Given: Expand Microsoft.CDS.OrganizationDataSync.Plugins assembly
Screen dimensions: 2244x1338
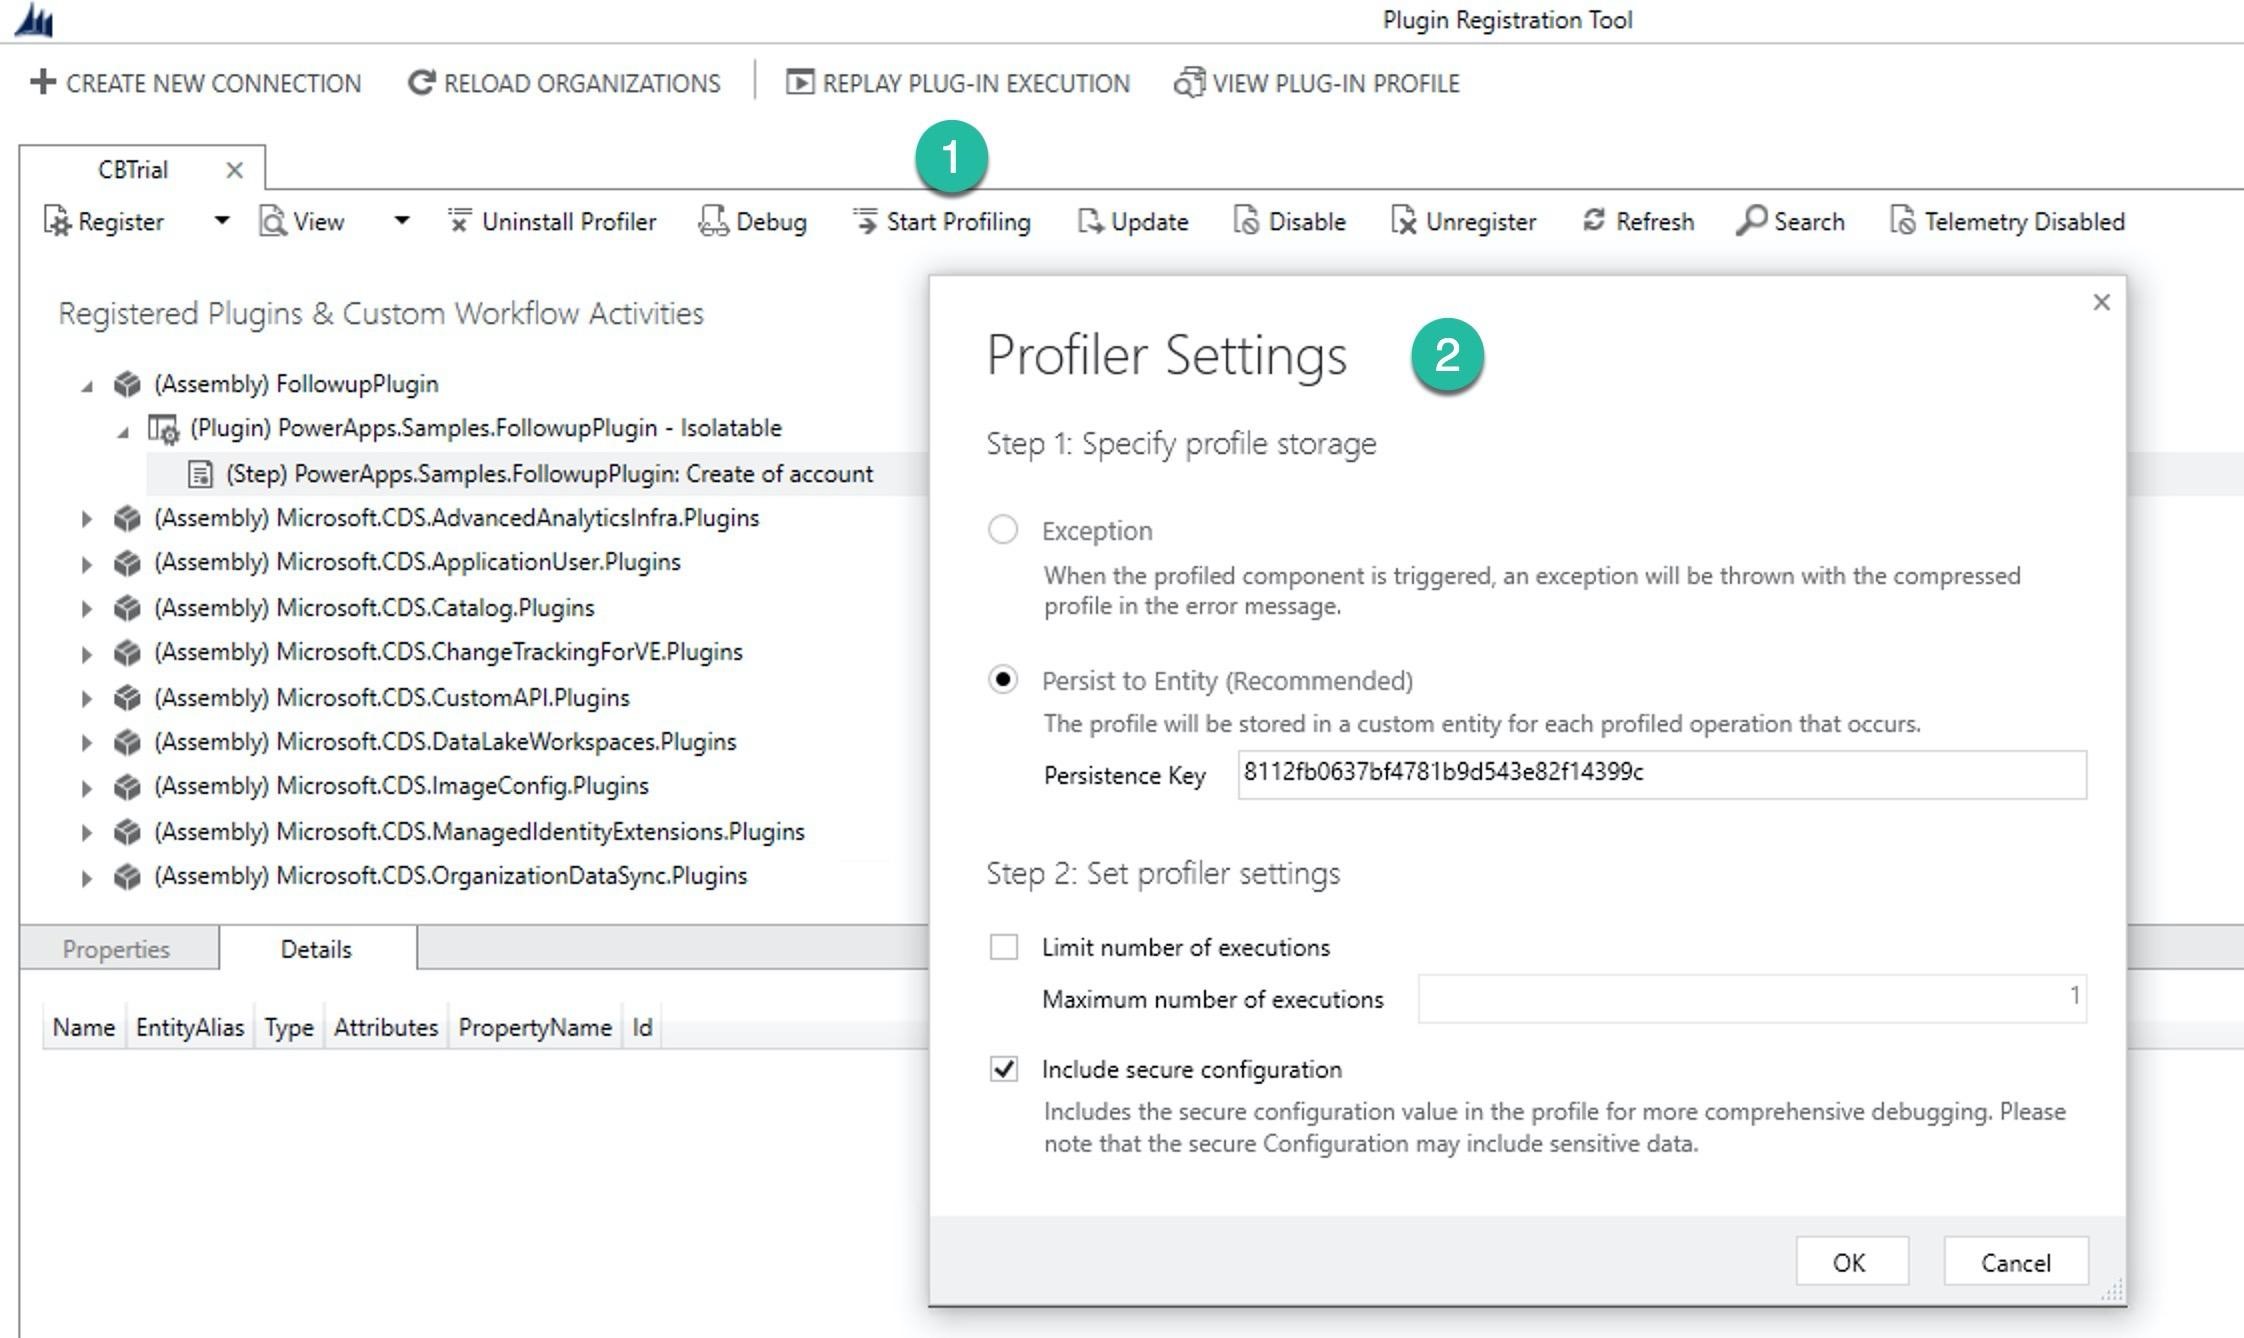Looking at the screenshot, I should point(87,878).
